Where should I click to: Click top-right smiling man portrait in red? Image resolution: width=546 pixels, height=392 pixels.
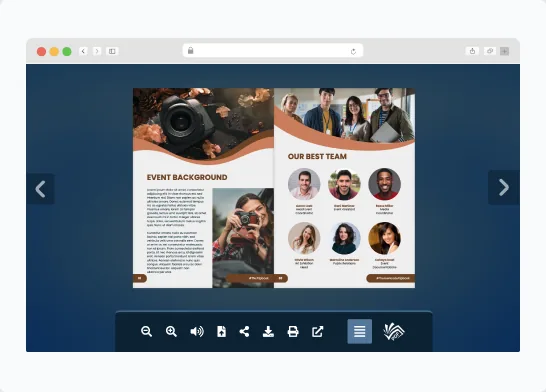pos(384,184)
